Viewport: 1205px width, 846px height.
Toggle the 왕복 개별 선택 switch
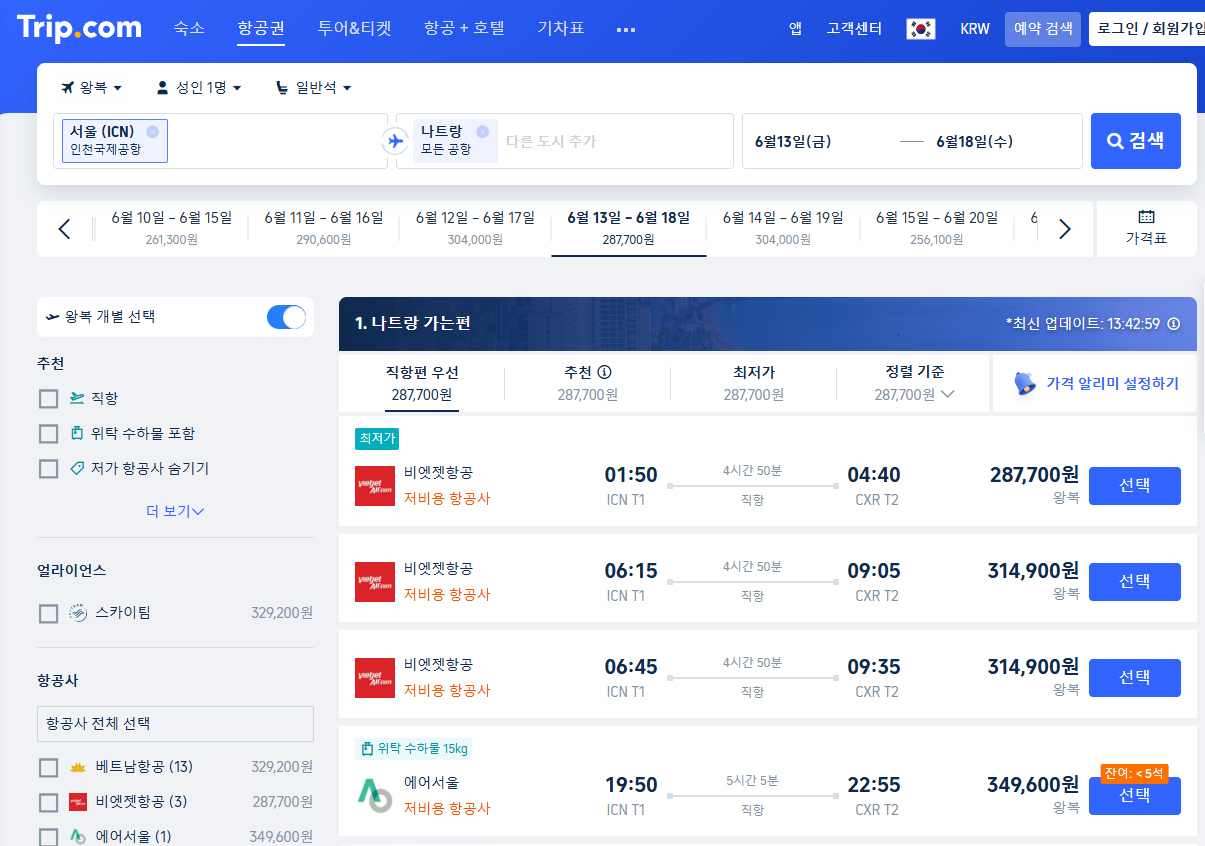tap(287, 317)
